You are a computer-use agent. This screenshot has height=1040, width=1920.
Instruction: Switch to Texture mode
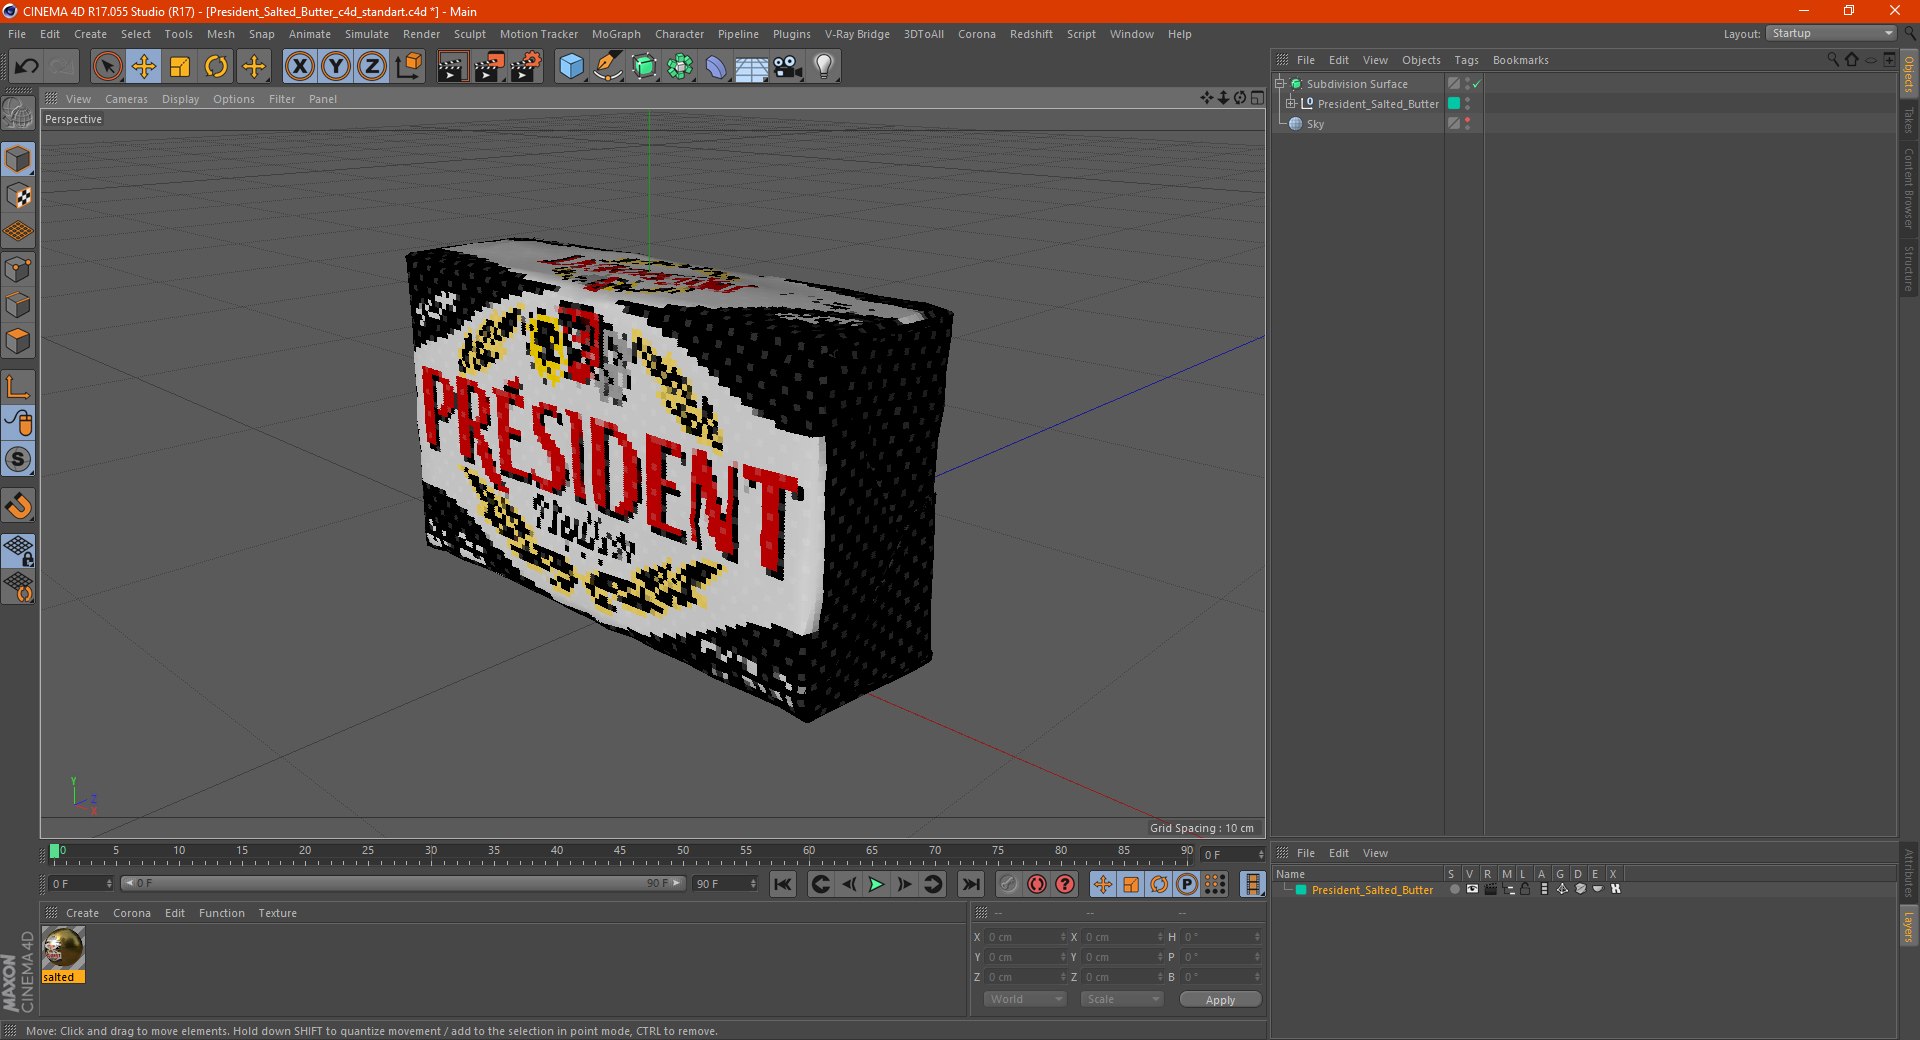point(18,196)
